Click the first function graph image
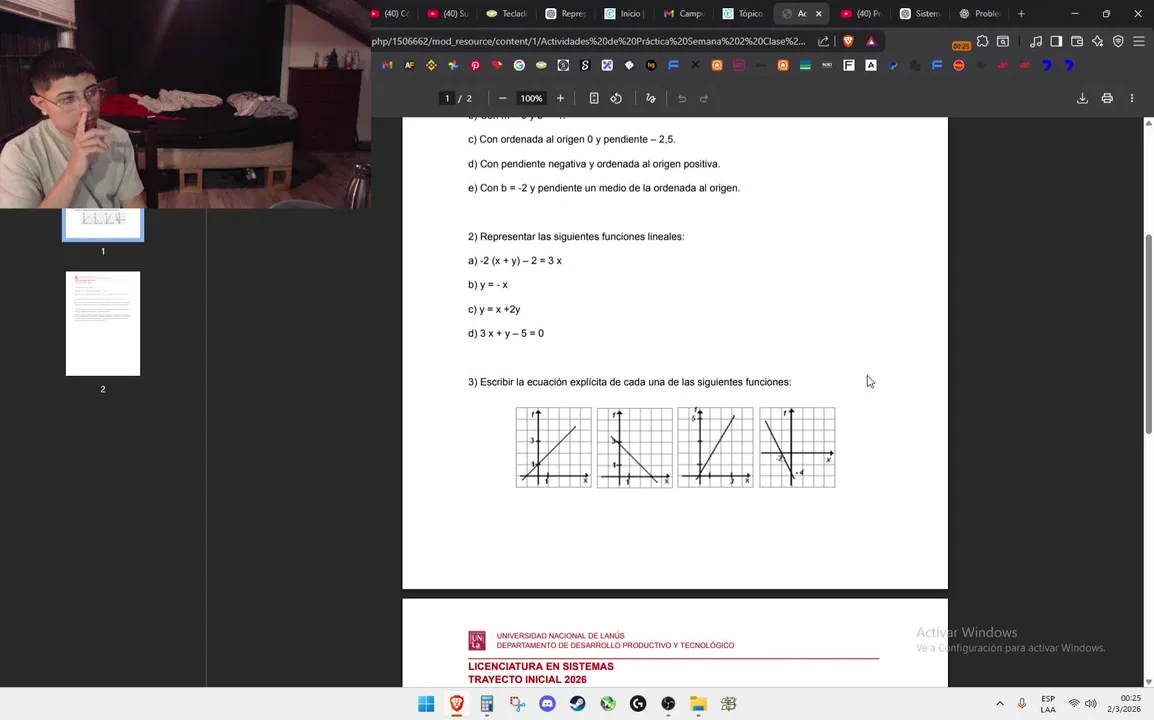The height and width of the screenshot is (720, 1154). coord(553,447)
